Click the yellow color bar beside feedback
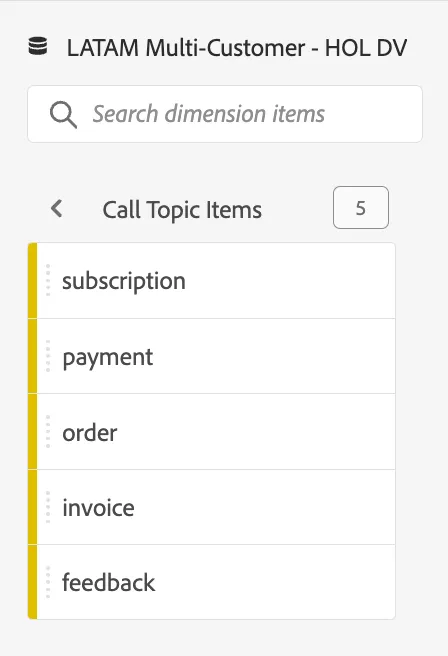Screen dimensions: 448x656 (33, 582)
